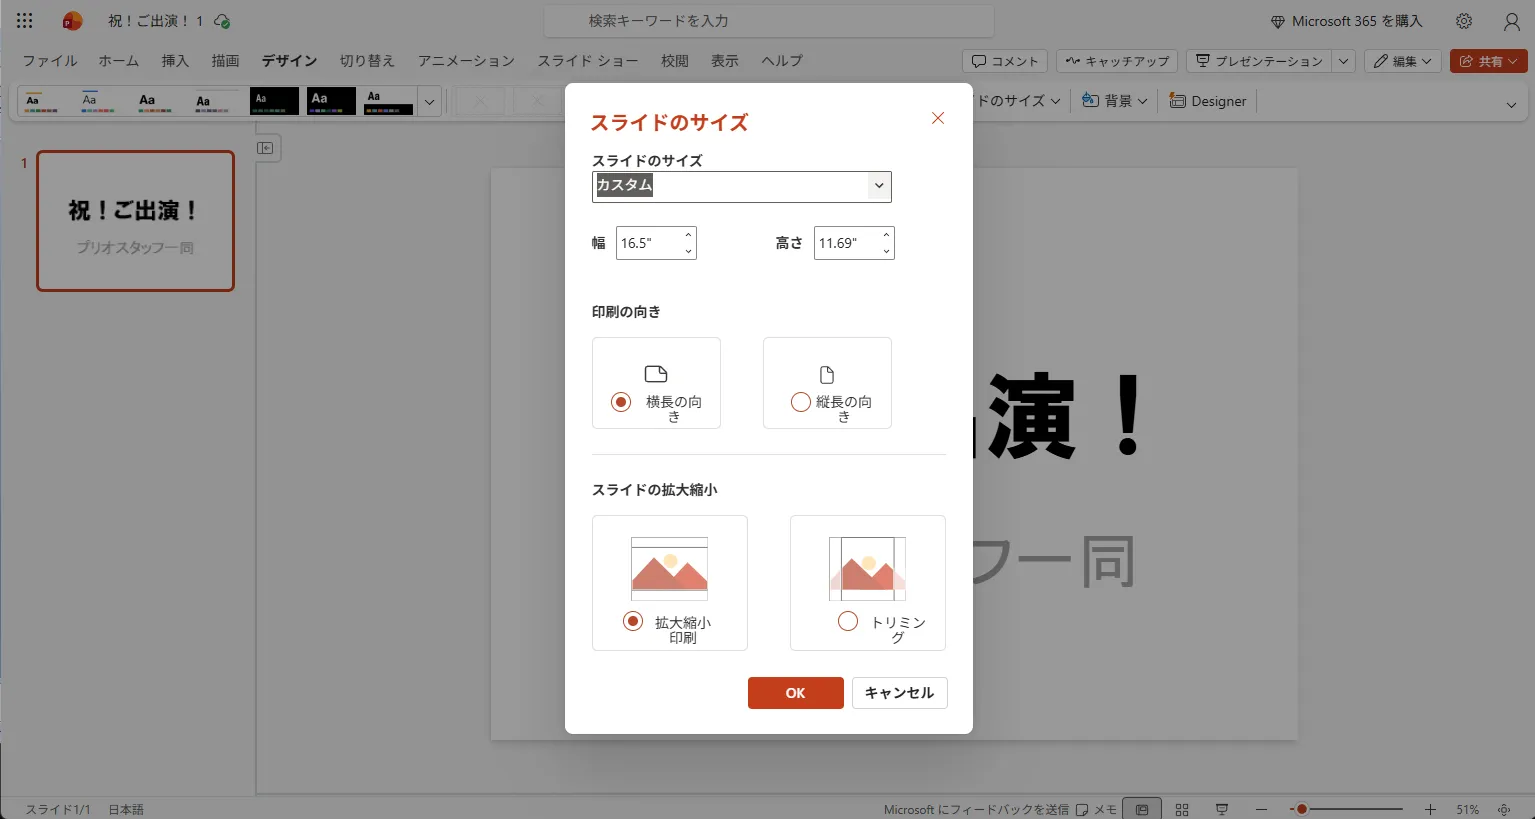Open the settings gear icon
Image resolution: width=1535 pixels, height=819 pixels.
(1464, 21)
